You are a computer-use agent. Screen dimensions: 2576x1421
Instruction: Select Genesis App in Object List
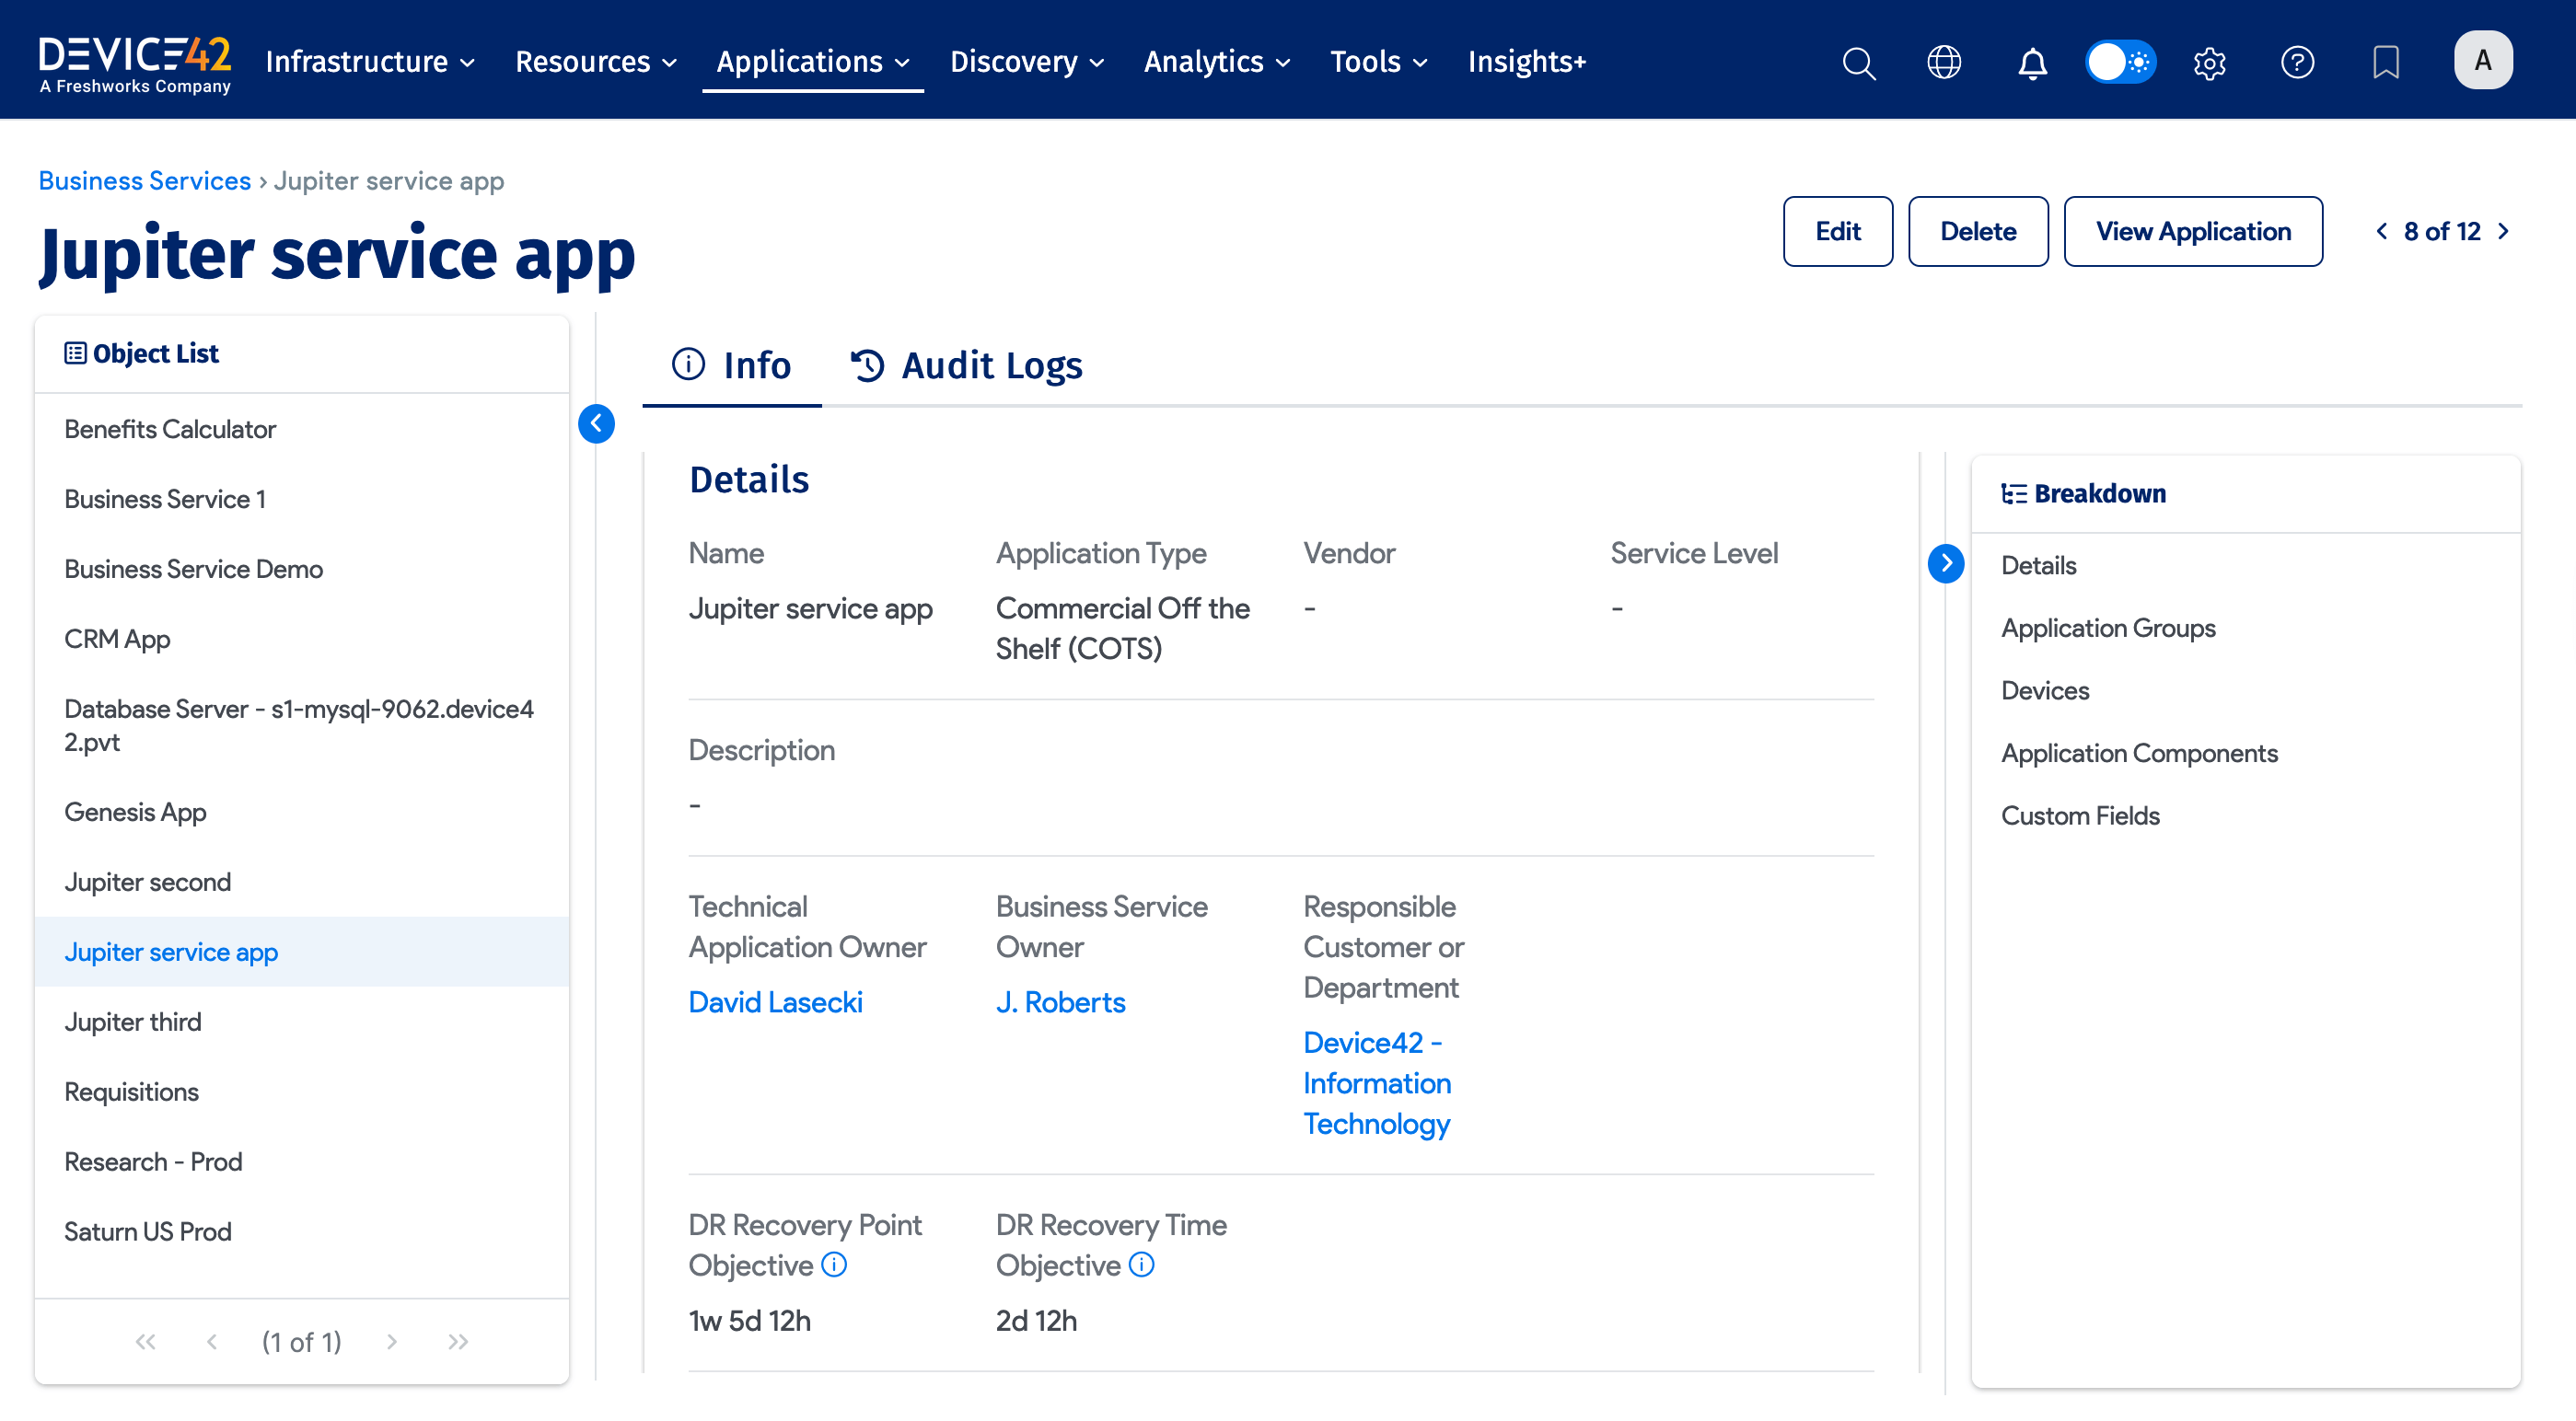(135, 811)
